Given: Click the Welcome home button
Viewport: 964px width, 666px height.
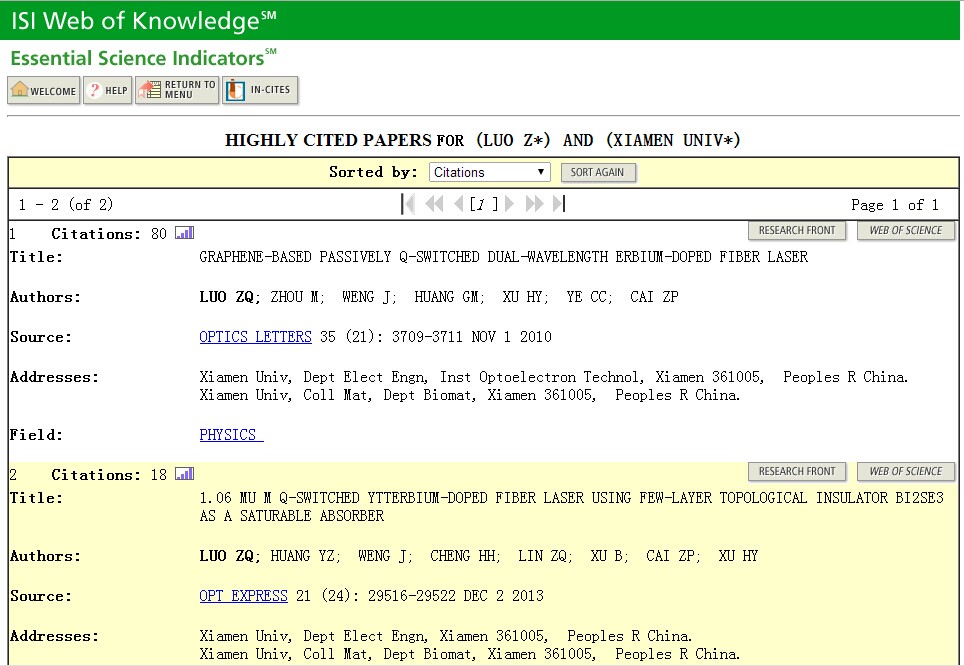Looking at the screenshot, I should pyautogui.click(x=44, y=91).
